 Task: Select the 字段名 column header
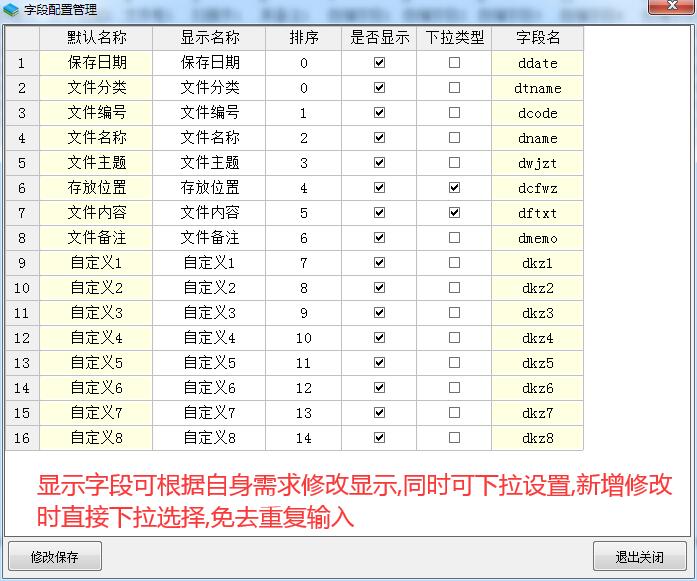[538, 38]
